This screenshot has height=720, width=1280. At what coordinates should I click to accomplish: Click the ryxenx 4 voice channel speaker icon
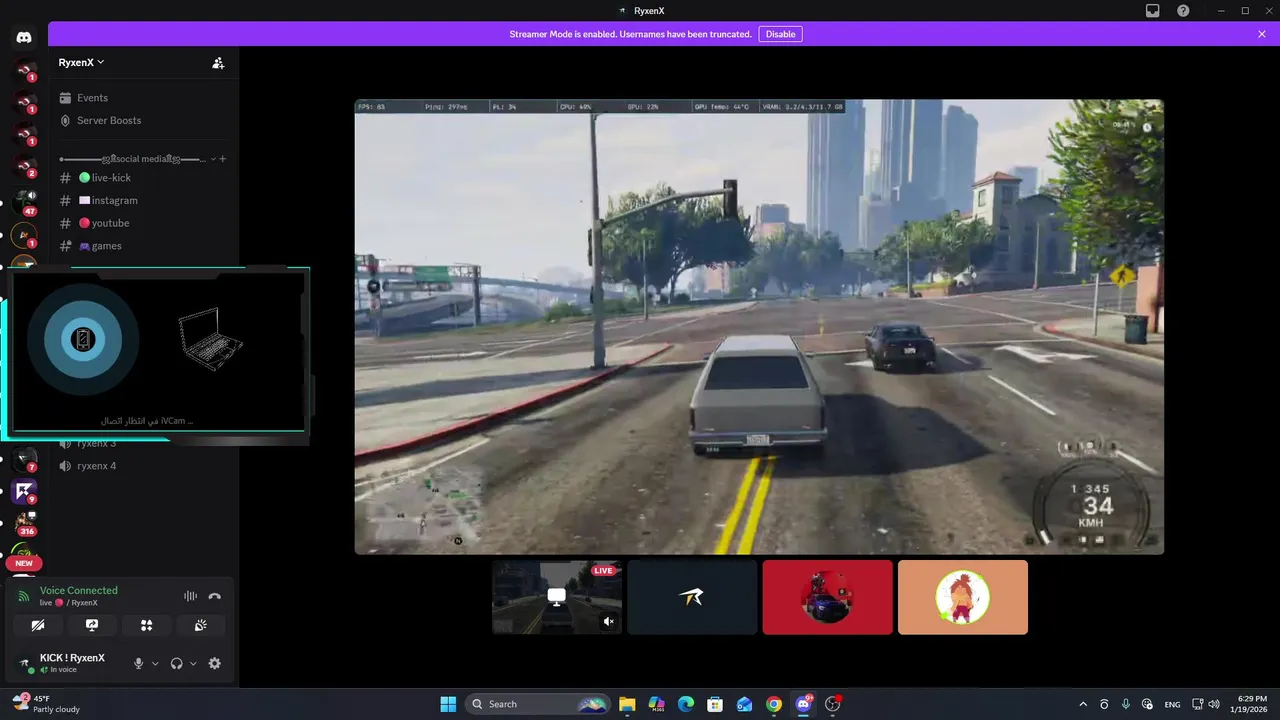click(65, 466)
